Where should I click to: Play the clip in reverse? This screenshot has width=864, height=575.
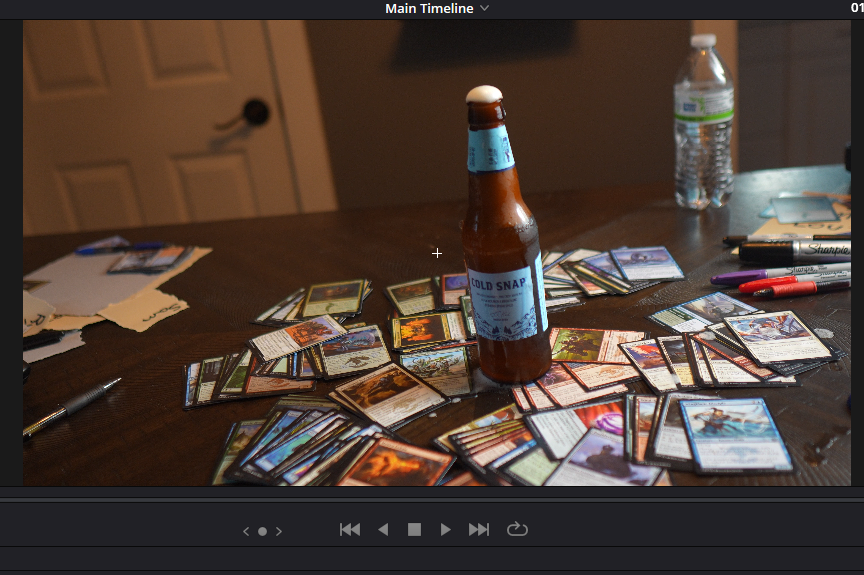(x=384, y=530)
